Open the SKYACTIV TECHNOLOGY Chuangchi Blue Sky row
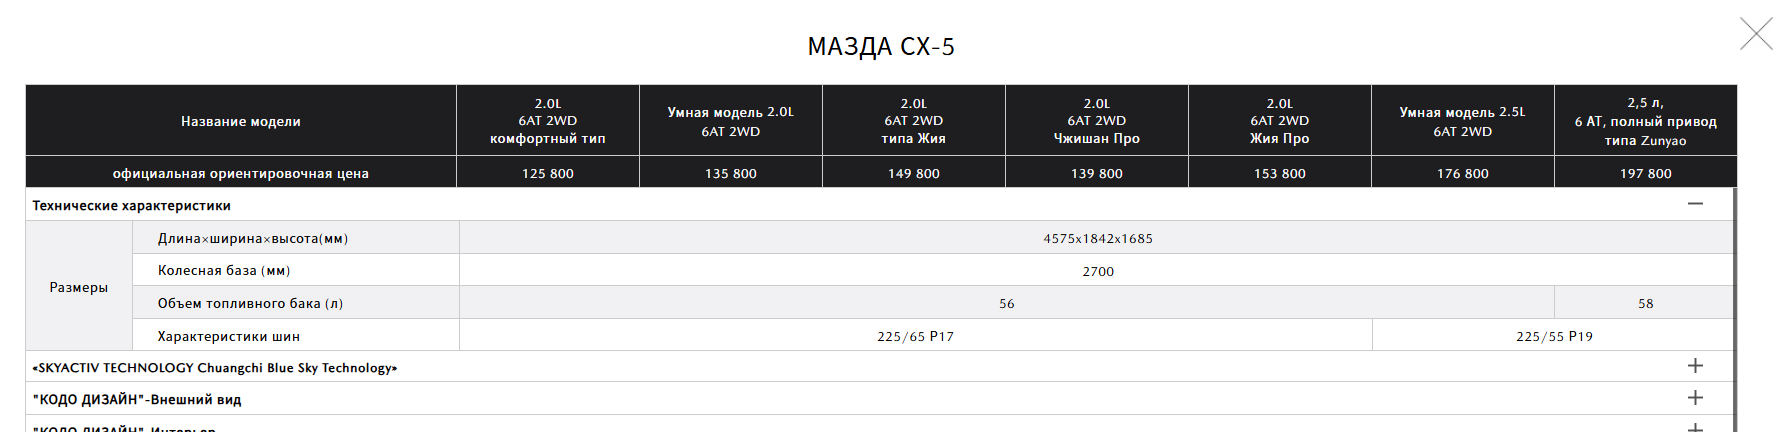Screen dimensions: 1773x432 point(880,367)
